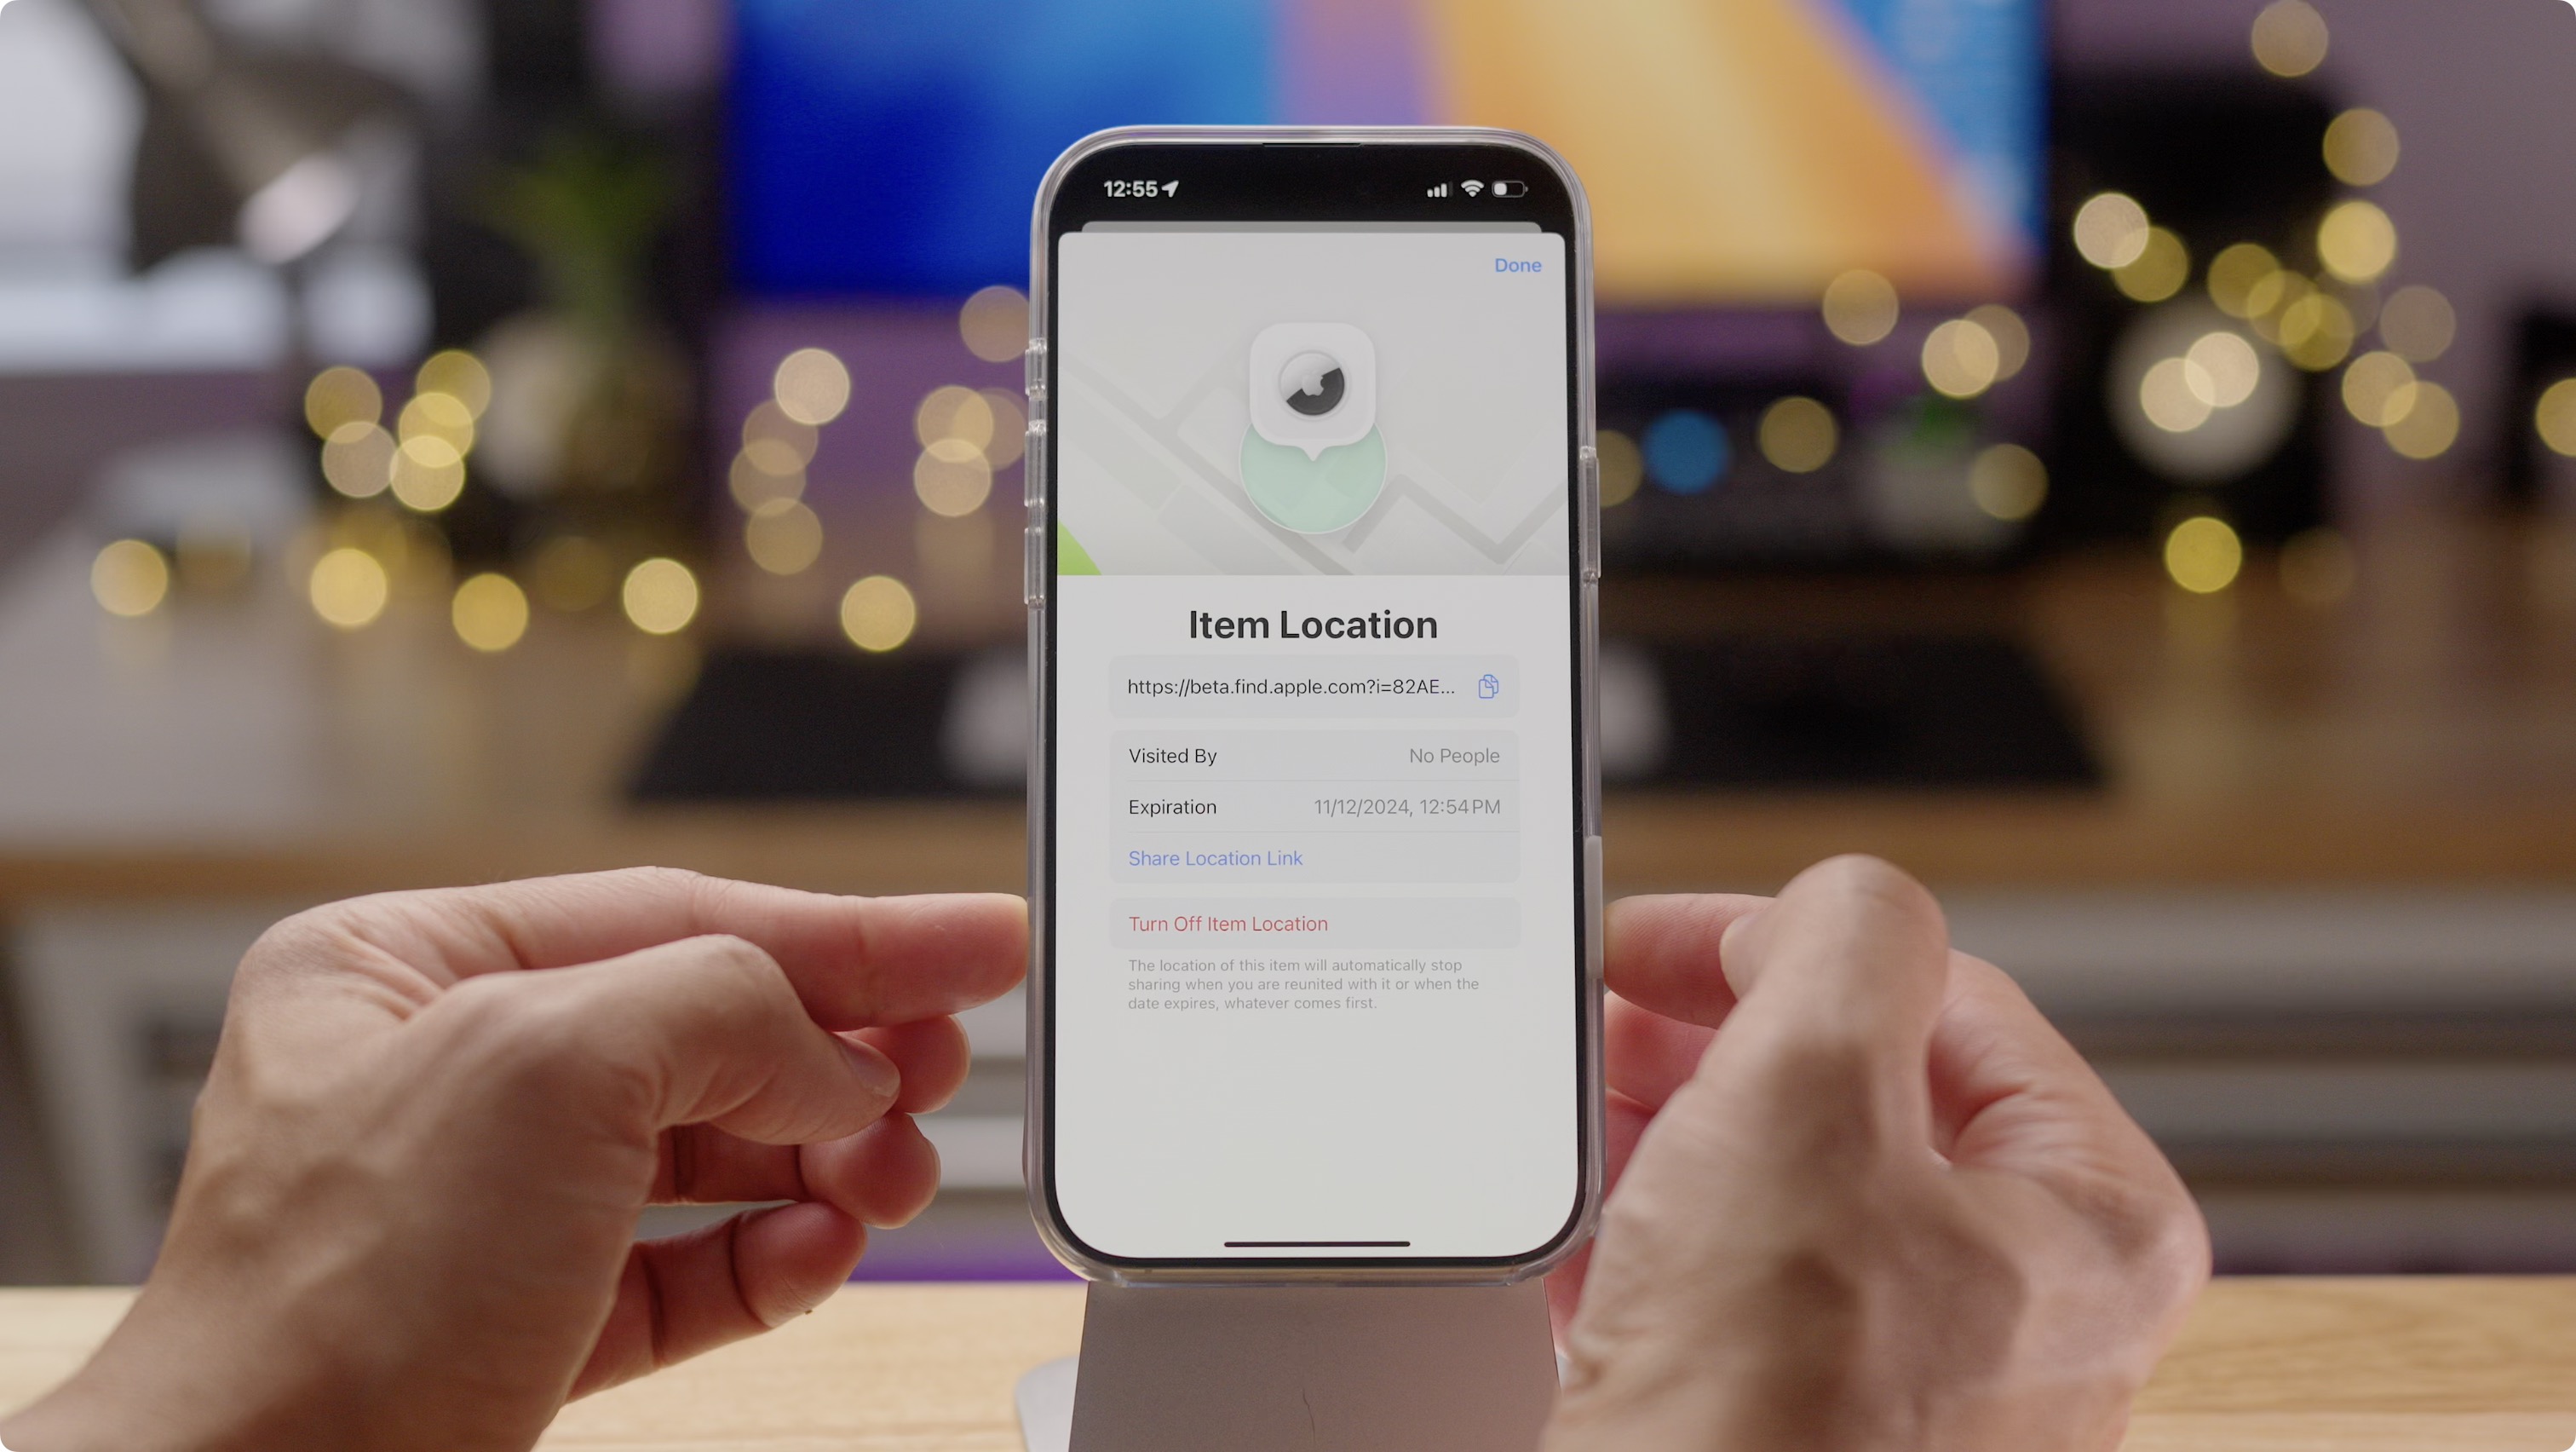Tap Share Location Link
The image size is (2576, 1452).
pyautogui.click(x=1216, y=857)
